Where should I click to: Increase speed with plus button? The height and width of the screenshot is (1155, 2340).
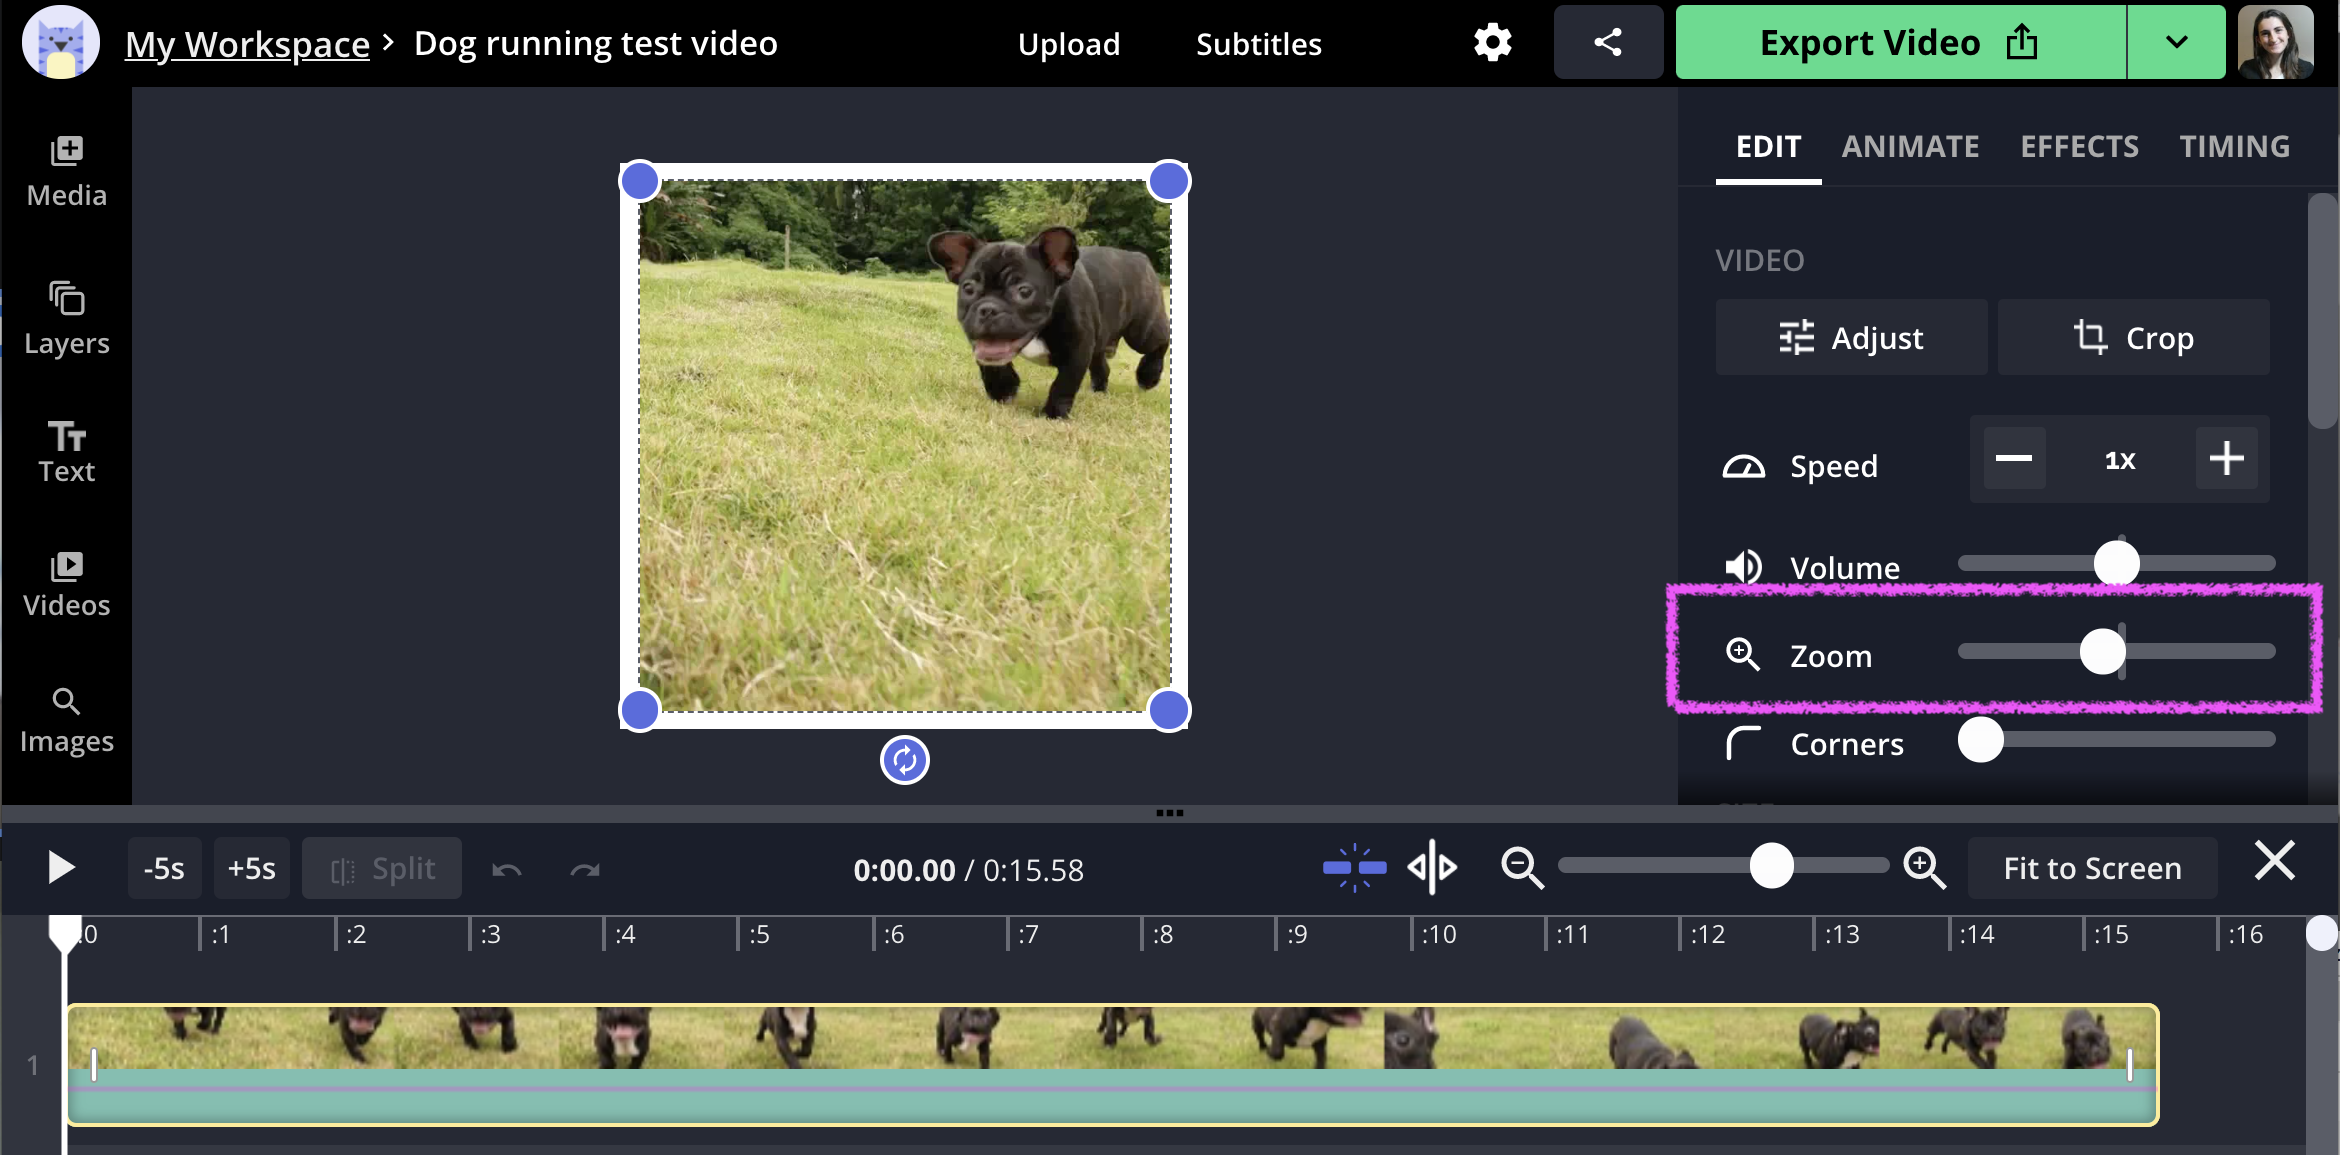tap(2226, 459)
